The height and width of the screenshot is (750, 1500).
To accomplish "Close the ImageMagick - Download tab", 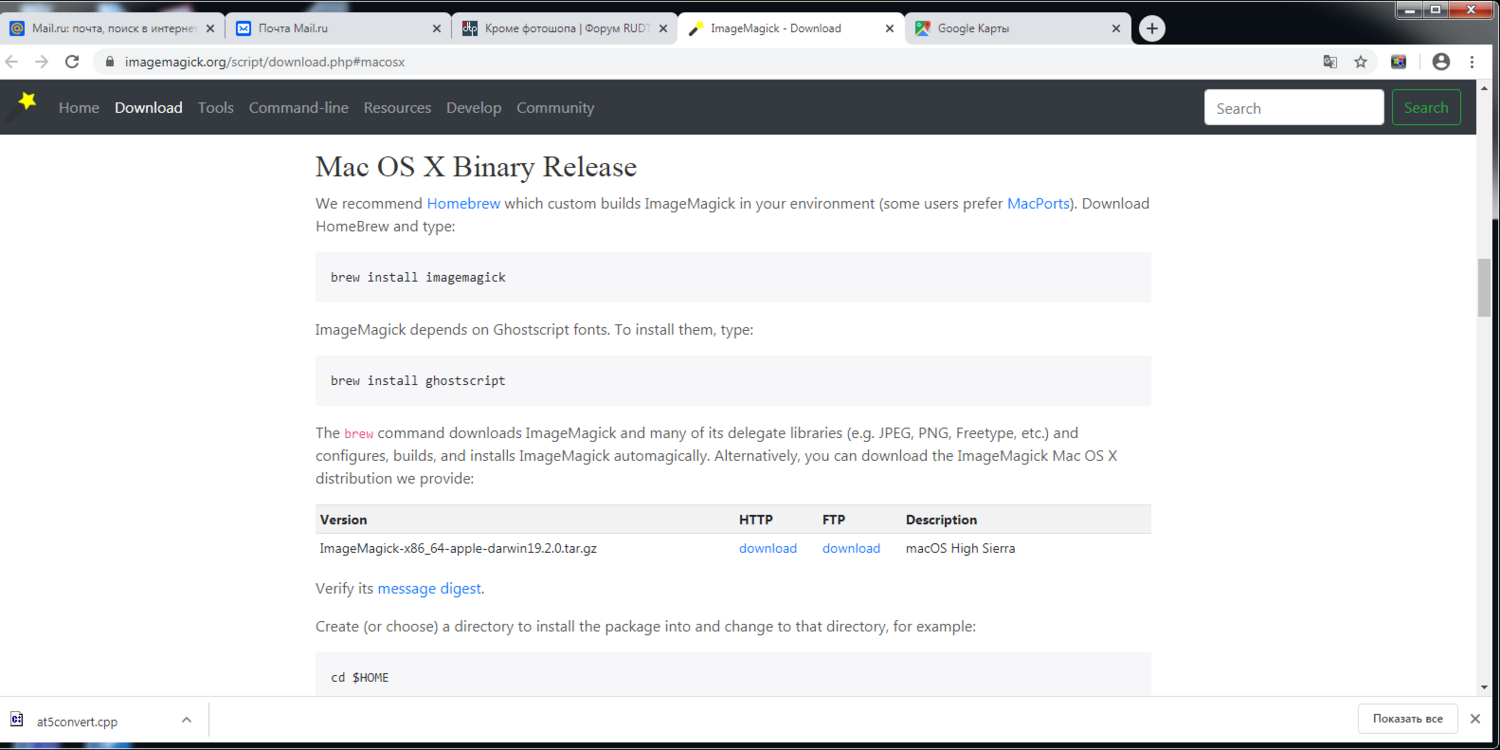I will pyautogui.click(x=890, y=29).
